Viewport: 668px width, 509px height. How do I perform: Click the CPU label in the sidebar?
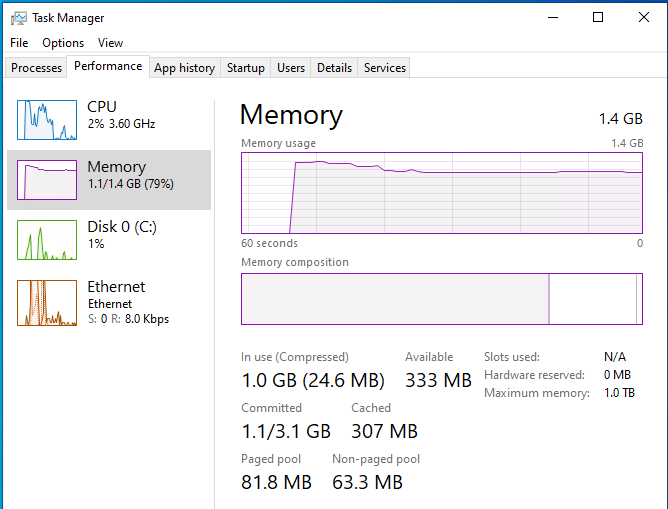click(x=102, y=107)
